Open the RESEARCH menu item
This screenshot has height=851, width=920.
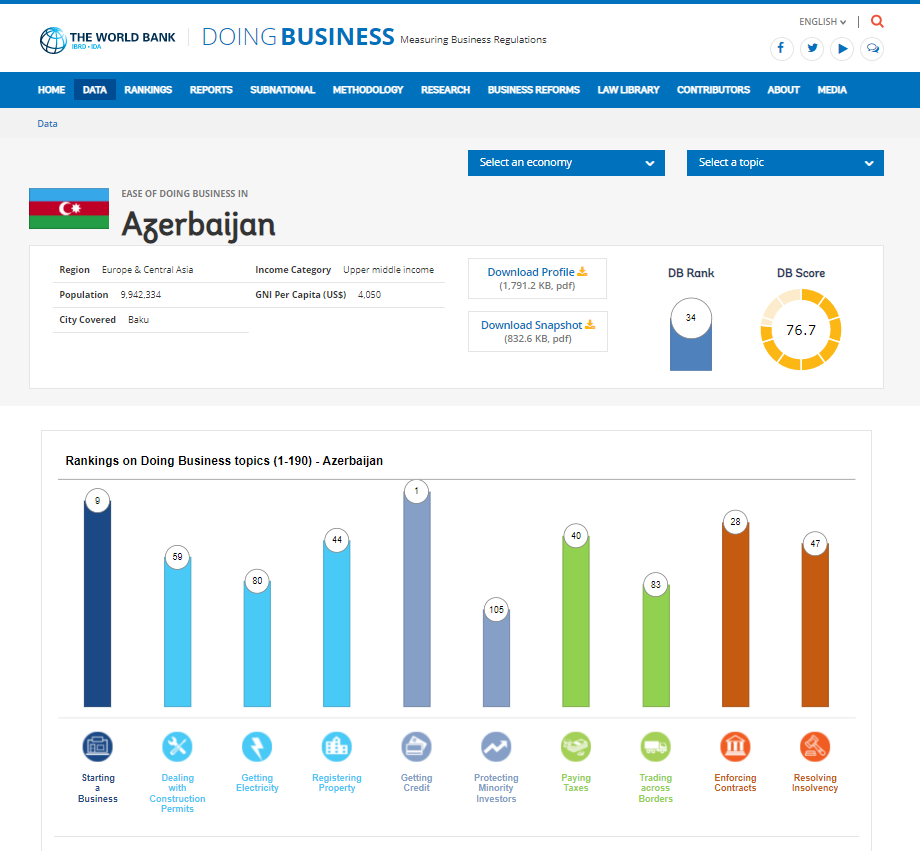[x=445, y=90]
